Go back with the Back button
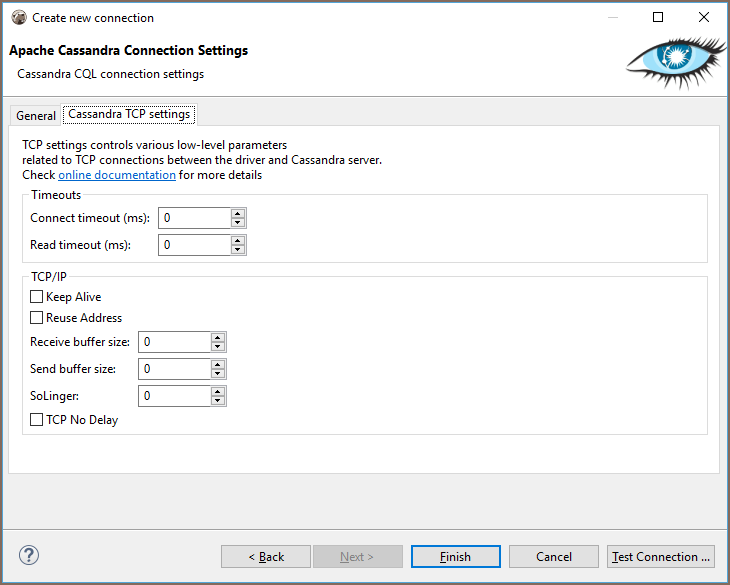730x585 pixels. (x=265, y=557)
